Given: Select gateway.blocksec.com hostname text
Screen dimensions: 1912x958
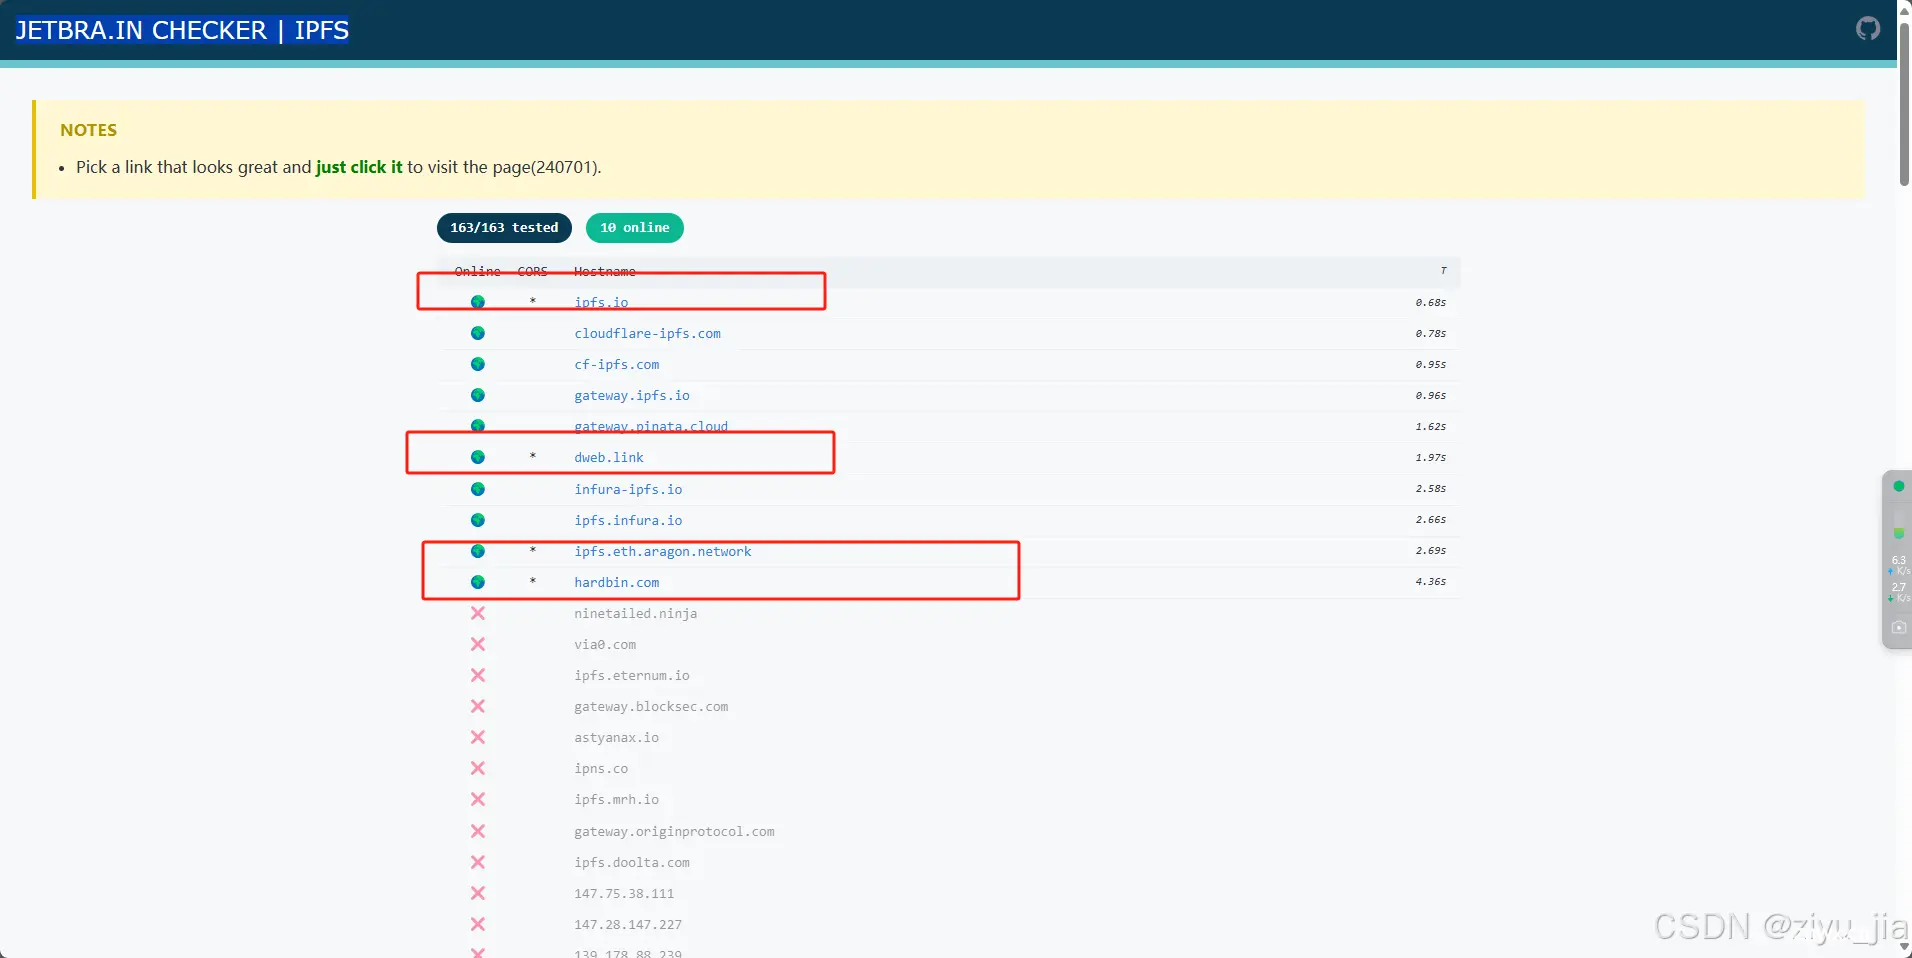Looking at the screenshot, I should tap(651, 706).
